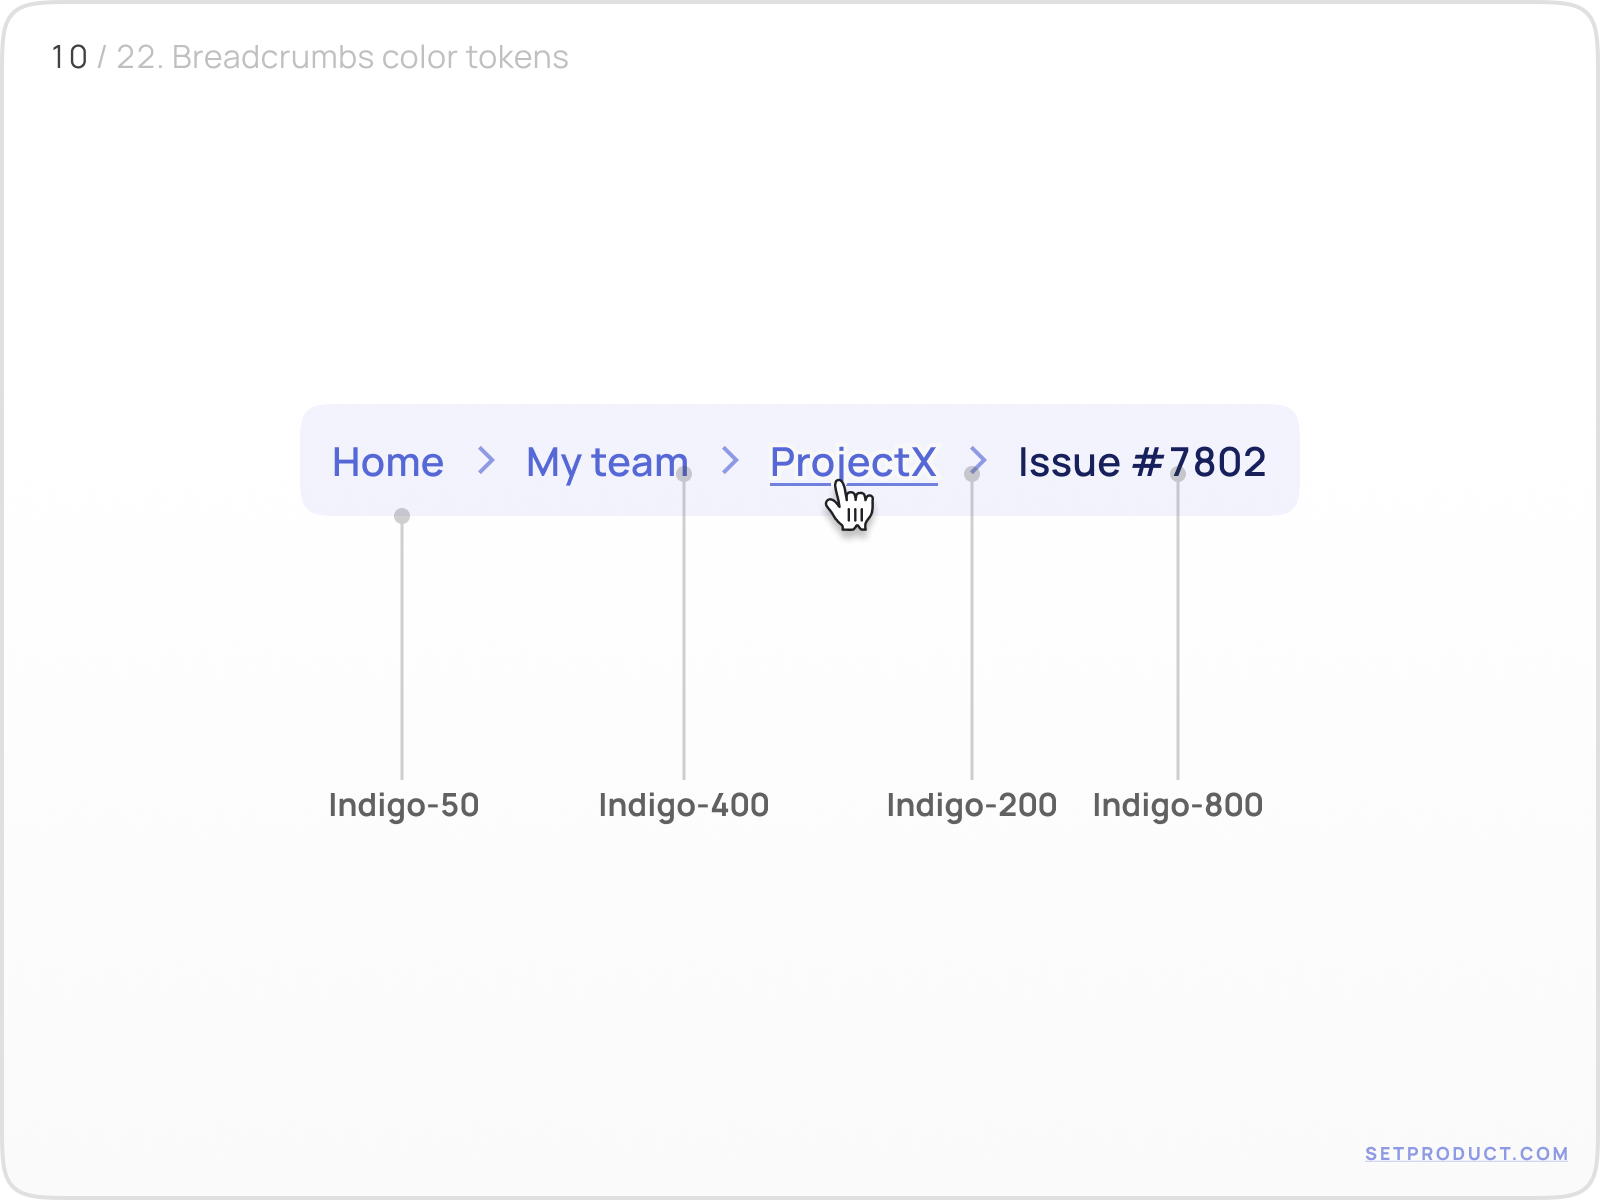The width and height of the screenshot is (1600, 1200).
Task: Click chevron between My team and ProjectX
Action: pyautogui.click(x=731, y=461)
